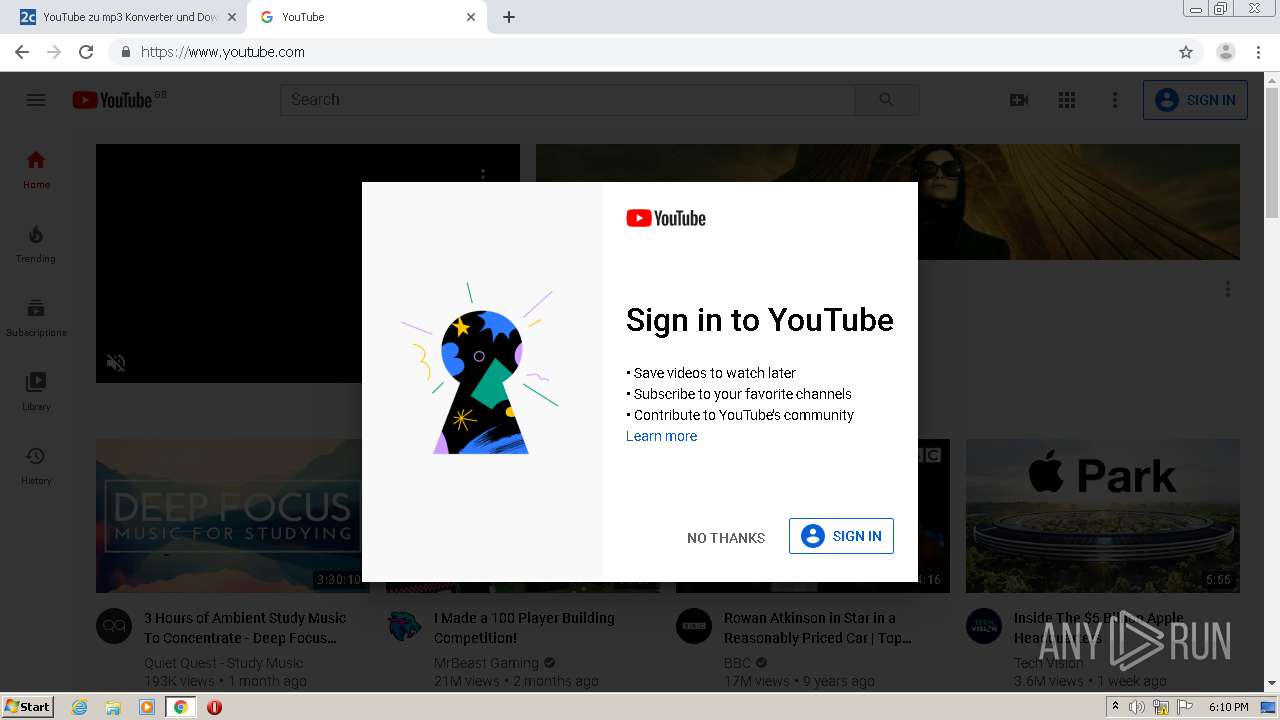Click the SIGN IN button in the dialog
This screenshot has height=720, width=1280.
(841, 536)
